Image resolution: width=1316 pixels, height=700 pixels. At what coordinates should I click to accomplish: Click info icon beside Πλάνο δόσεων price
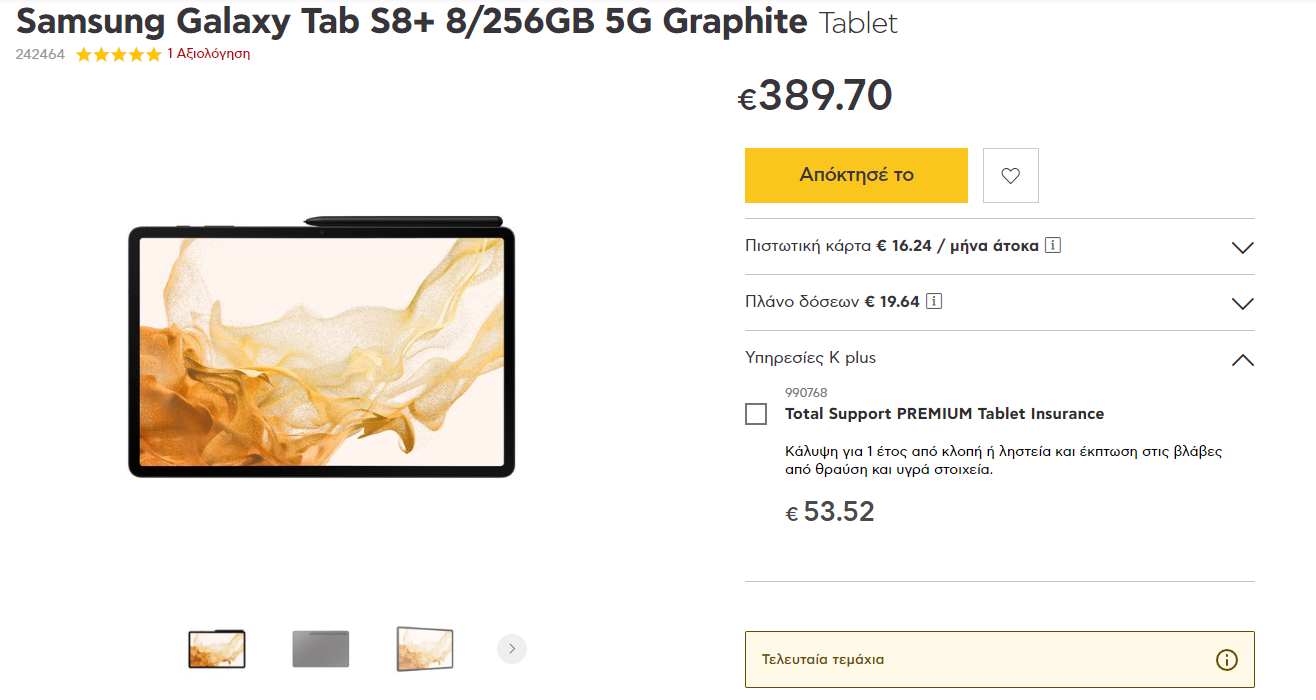point(933,301)
